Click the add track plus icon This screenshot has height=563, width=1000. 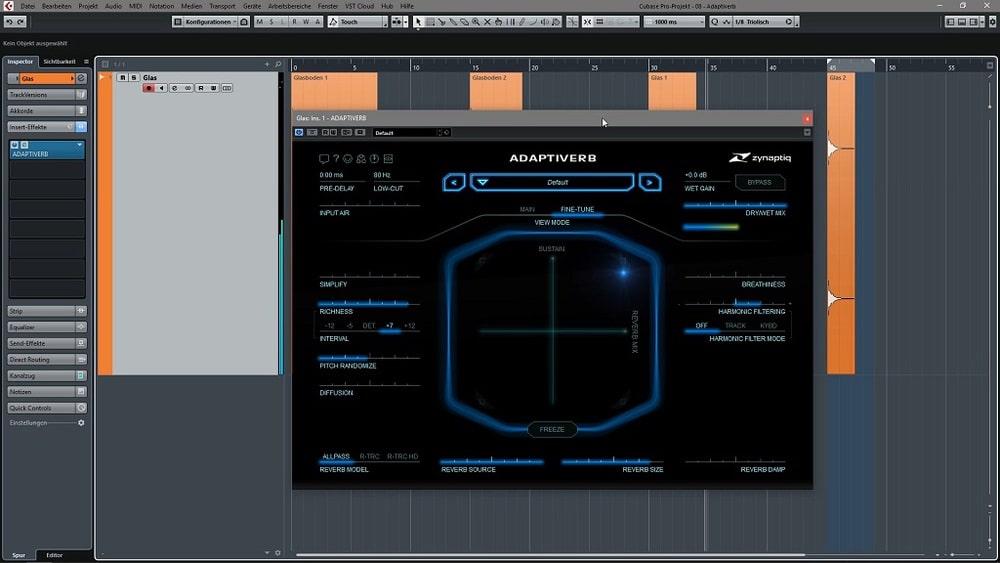coord(267,64)
